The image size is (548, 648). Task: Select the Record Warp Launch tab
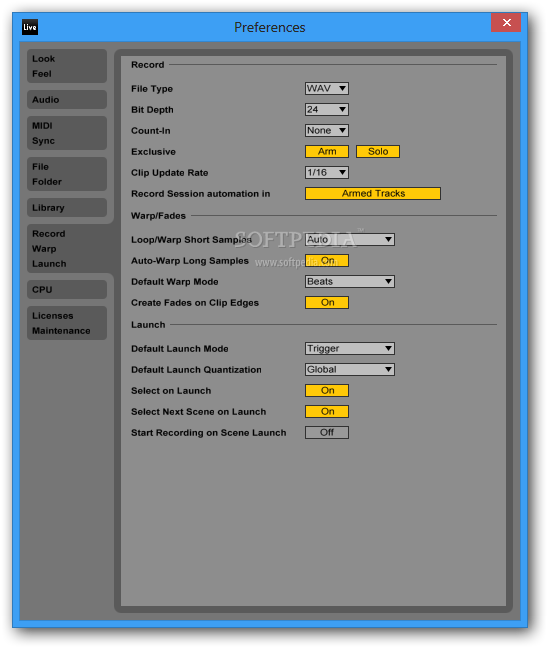[x=68, y=248]
